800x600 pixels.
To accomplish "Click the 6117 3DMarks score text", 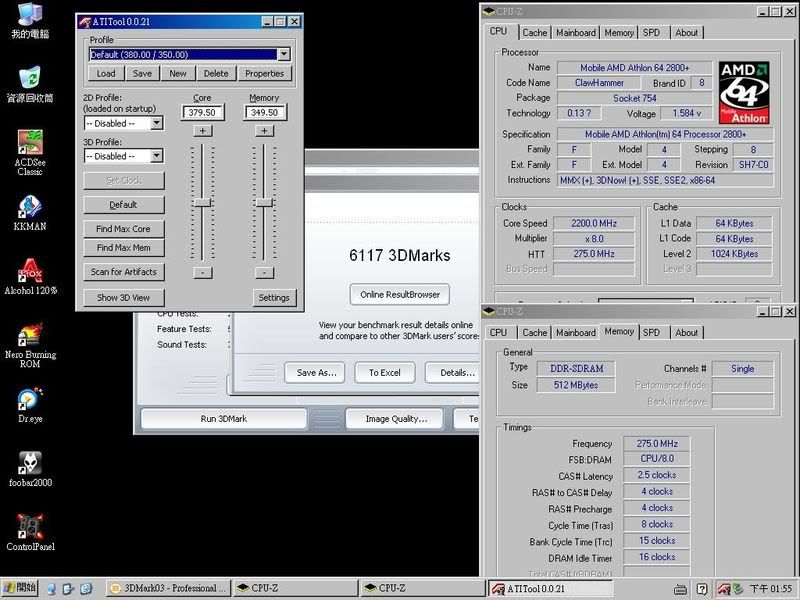I will 399,255.
